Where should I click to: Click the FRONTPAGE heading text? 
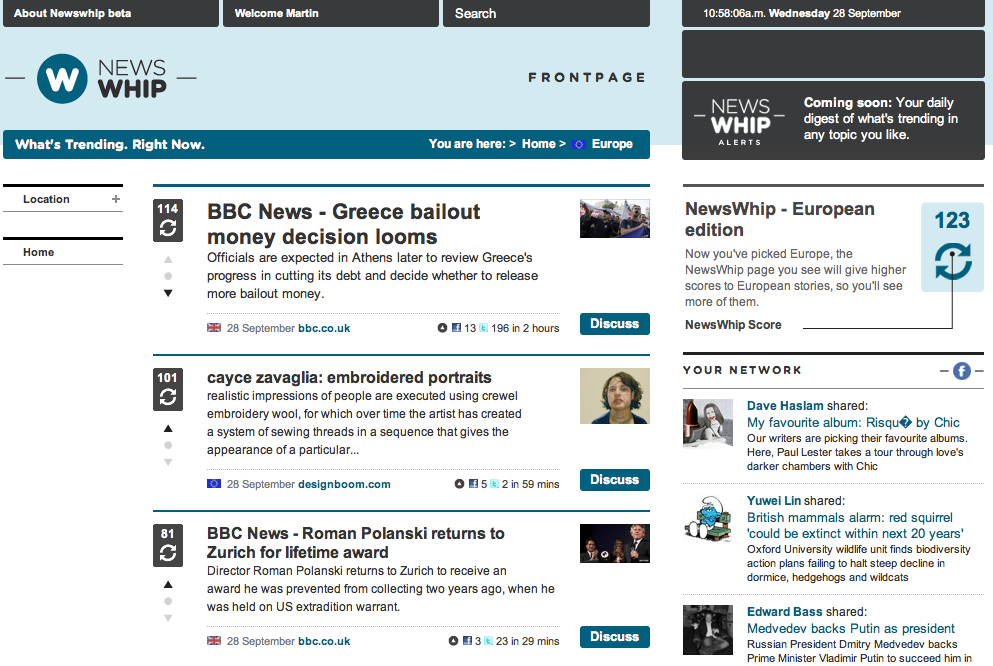(587, 77)
